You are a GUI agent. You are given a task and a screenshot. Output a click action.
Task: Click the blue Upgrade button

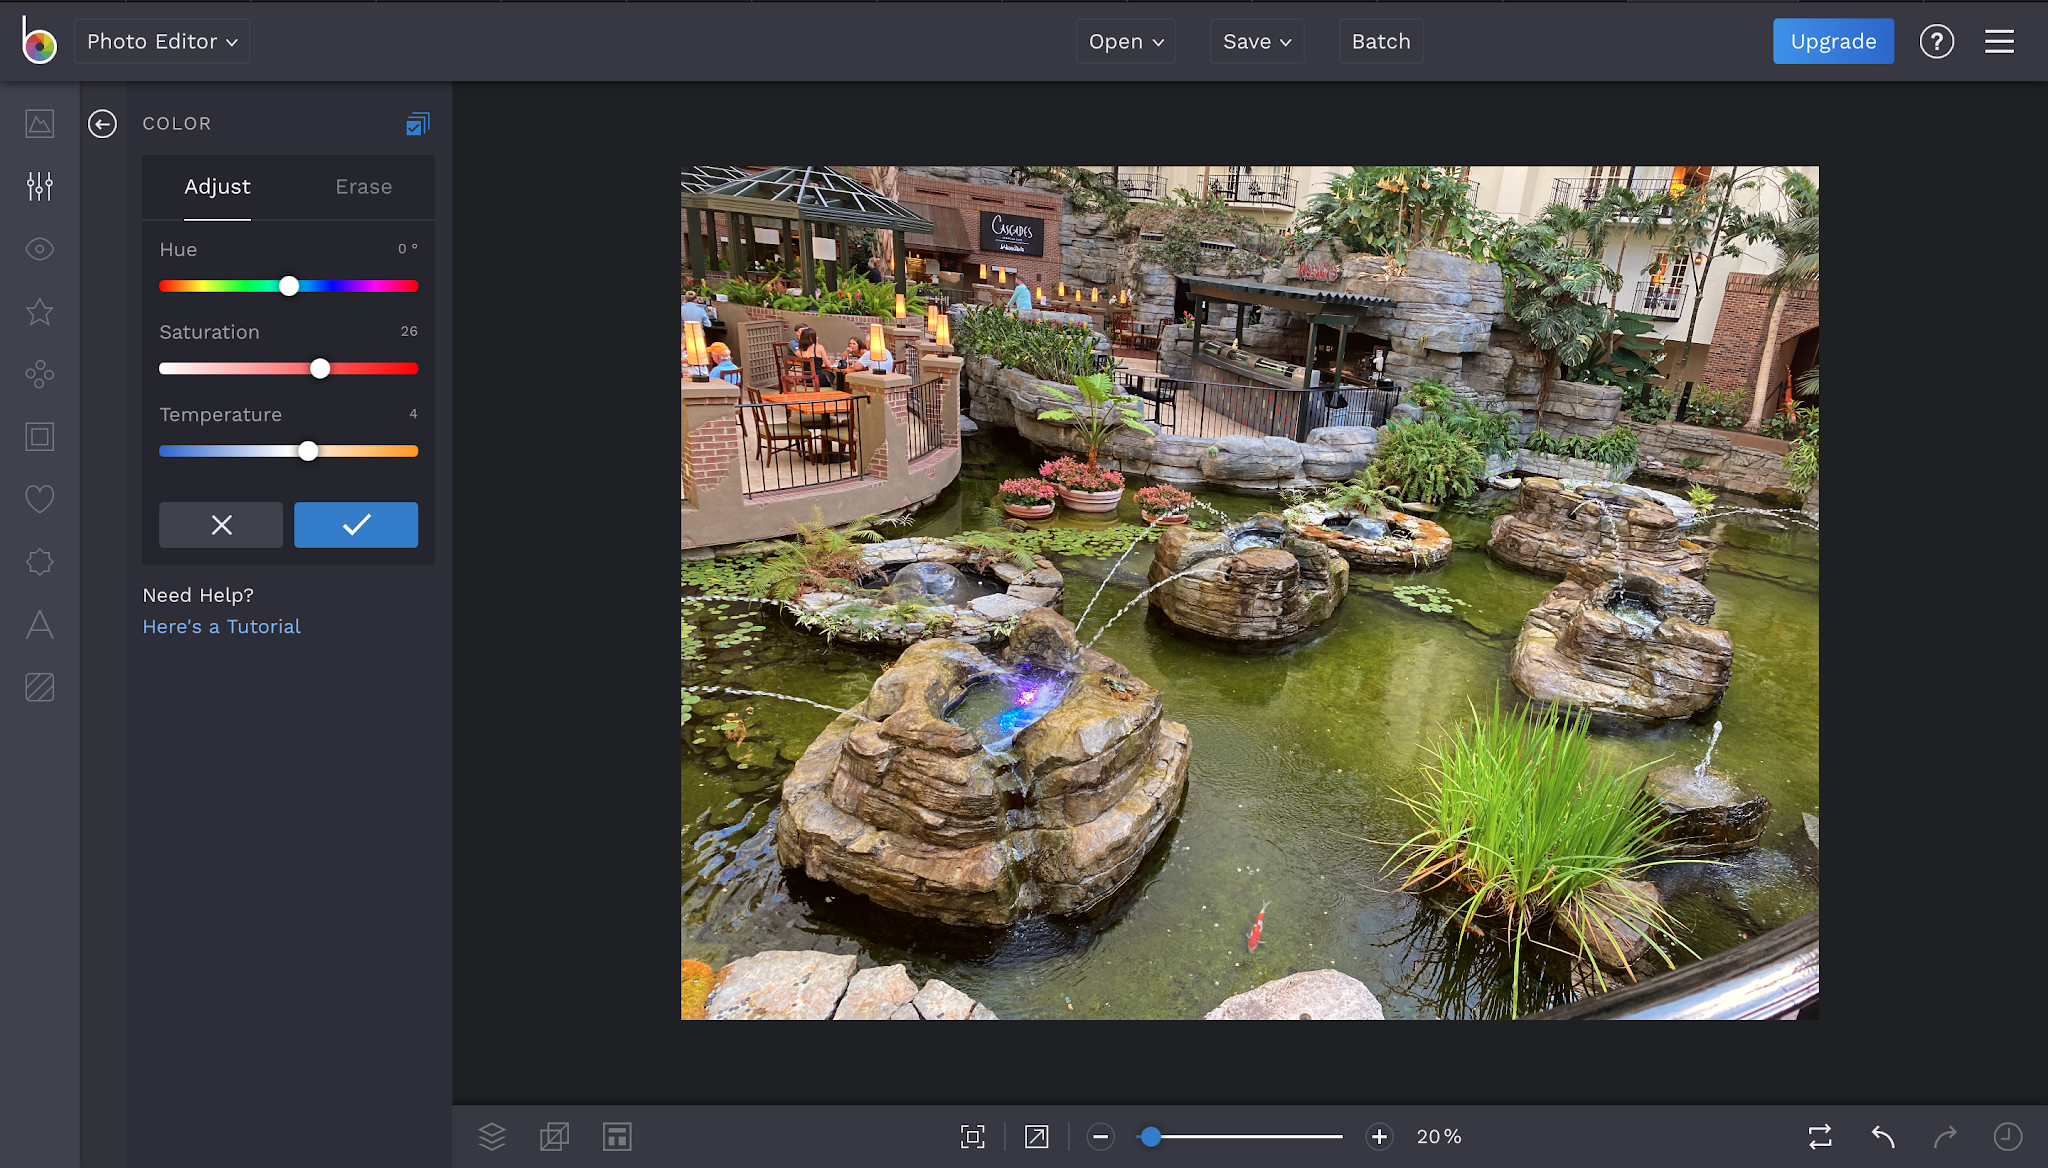1832,41
